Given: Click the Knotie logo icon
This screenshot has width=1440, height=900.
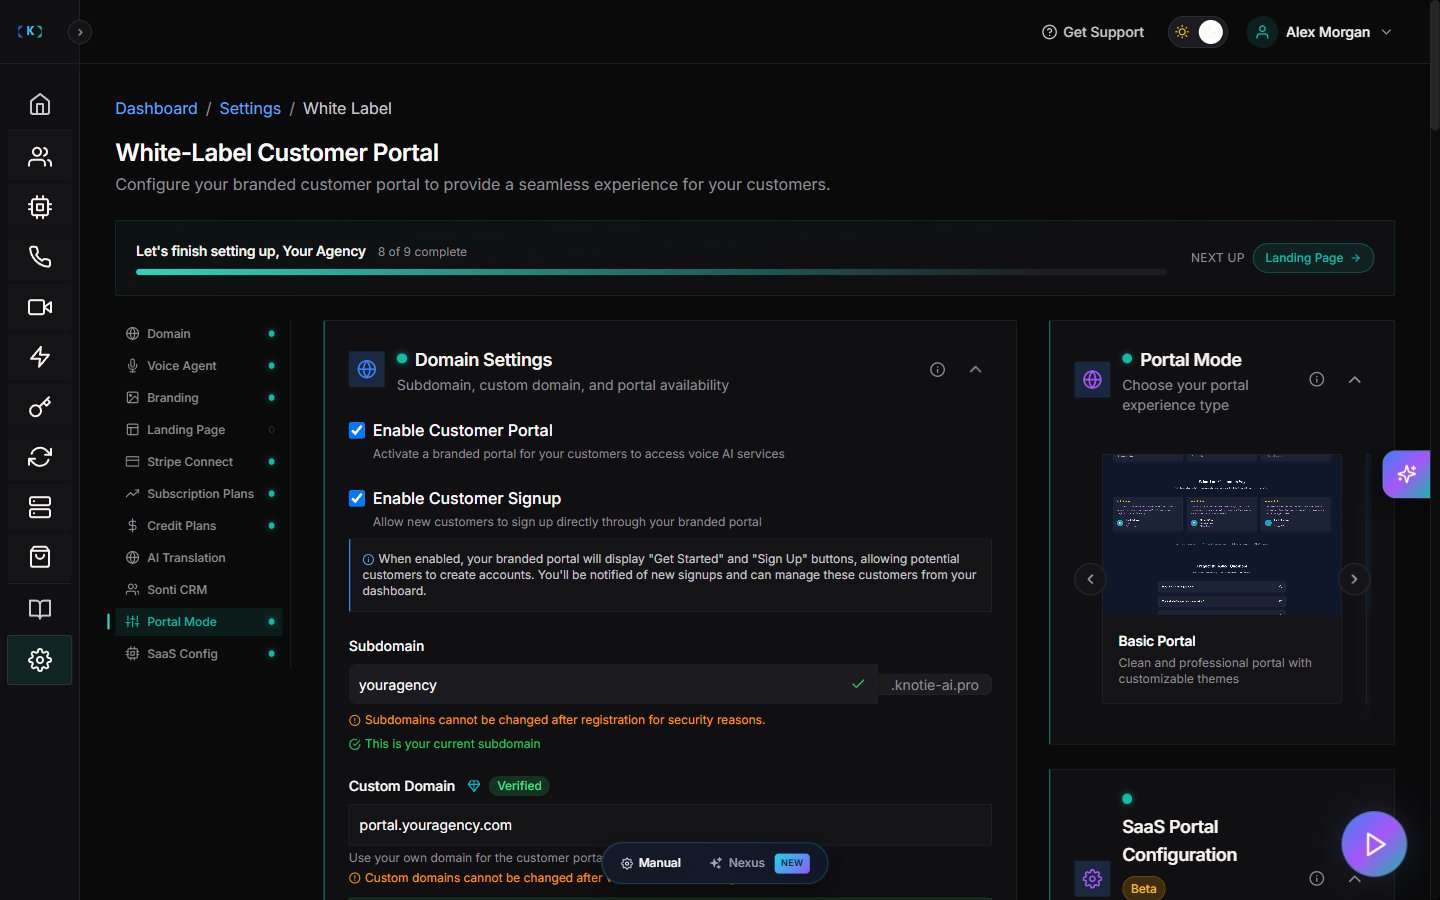Looking at the screenshot, I should tap(30, 31).
